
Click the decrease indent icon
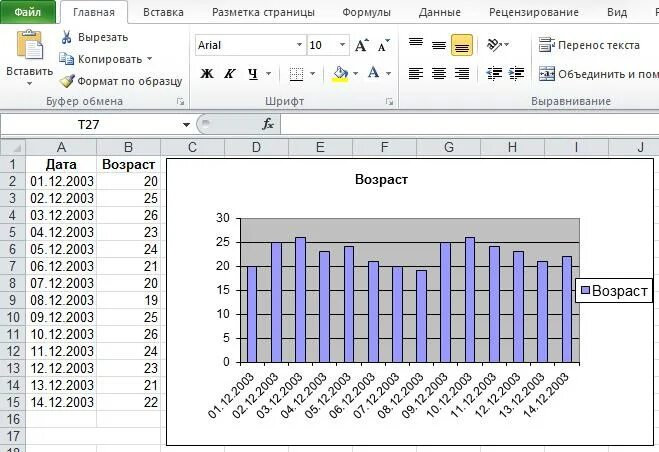(494, 74)
